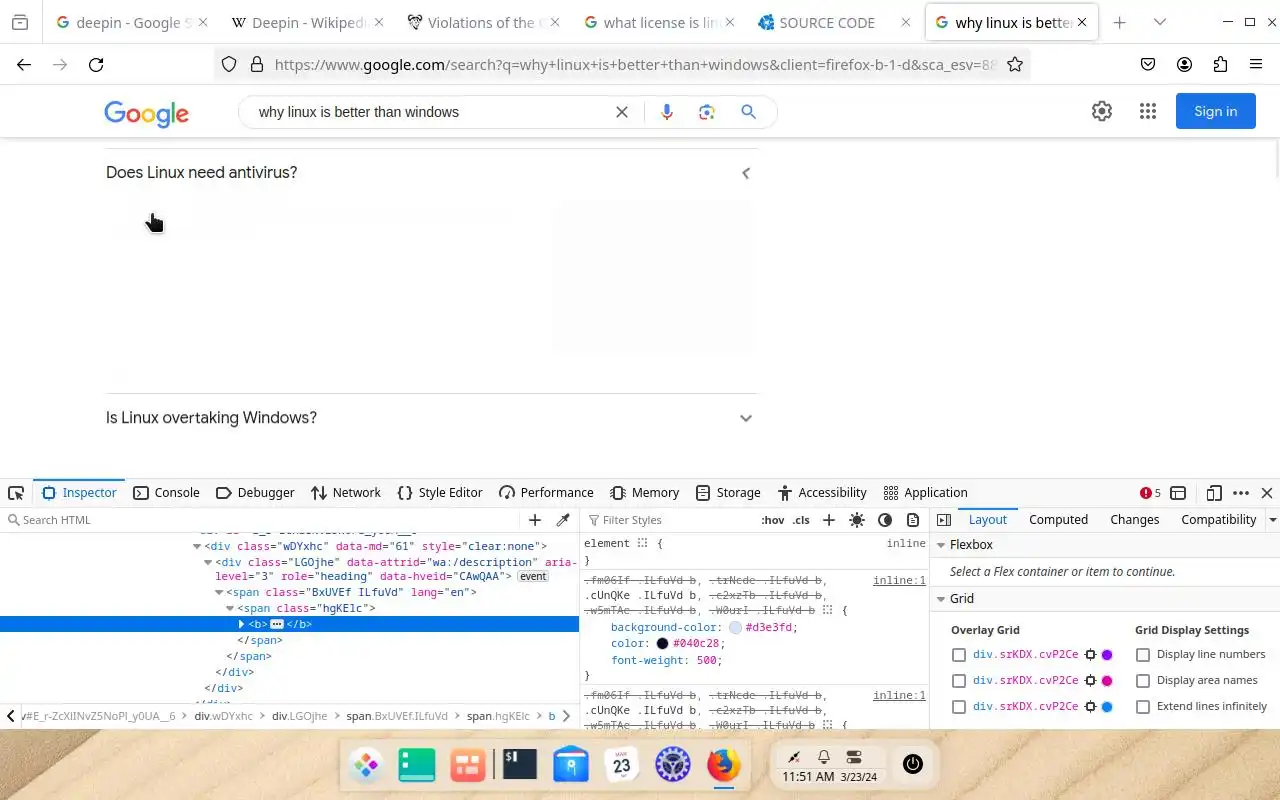1280x800 pixels.
Task: Click the Google logo
Action: (x=147, y=114)
